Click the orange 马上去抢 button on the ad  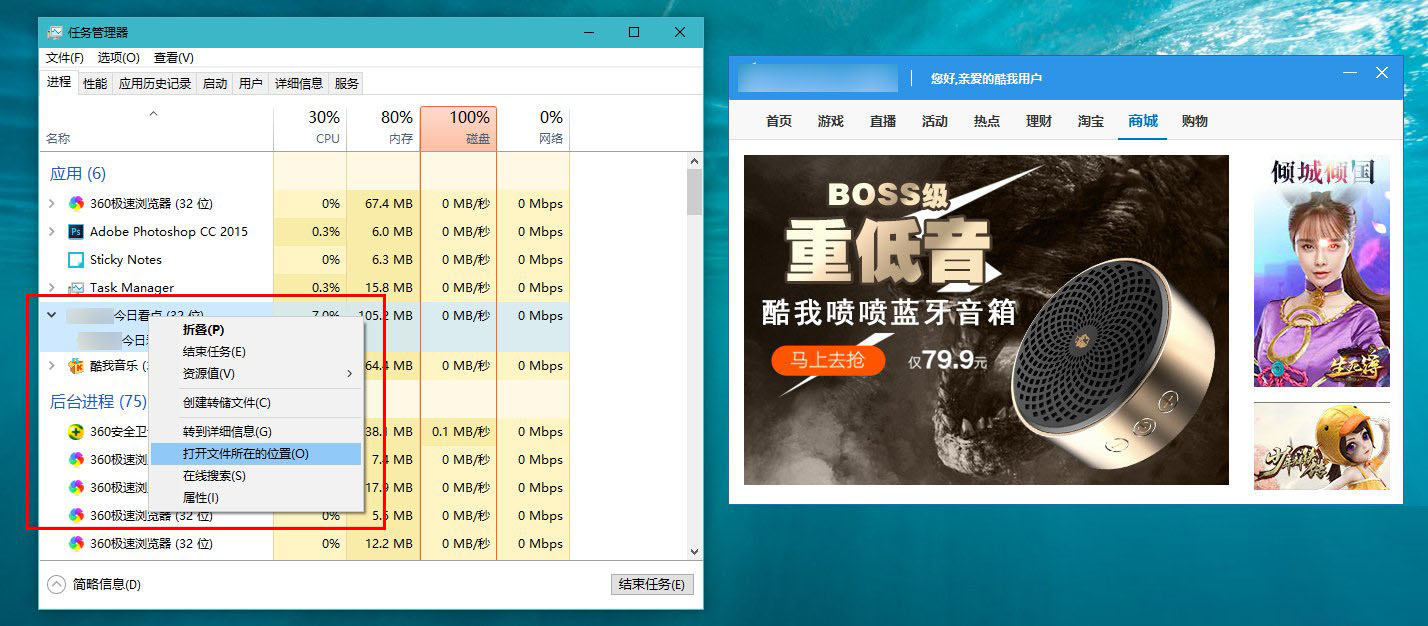click(827, 360)
